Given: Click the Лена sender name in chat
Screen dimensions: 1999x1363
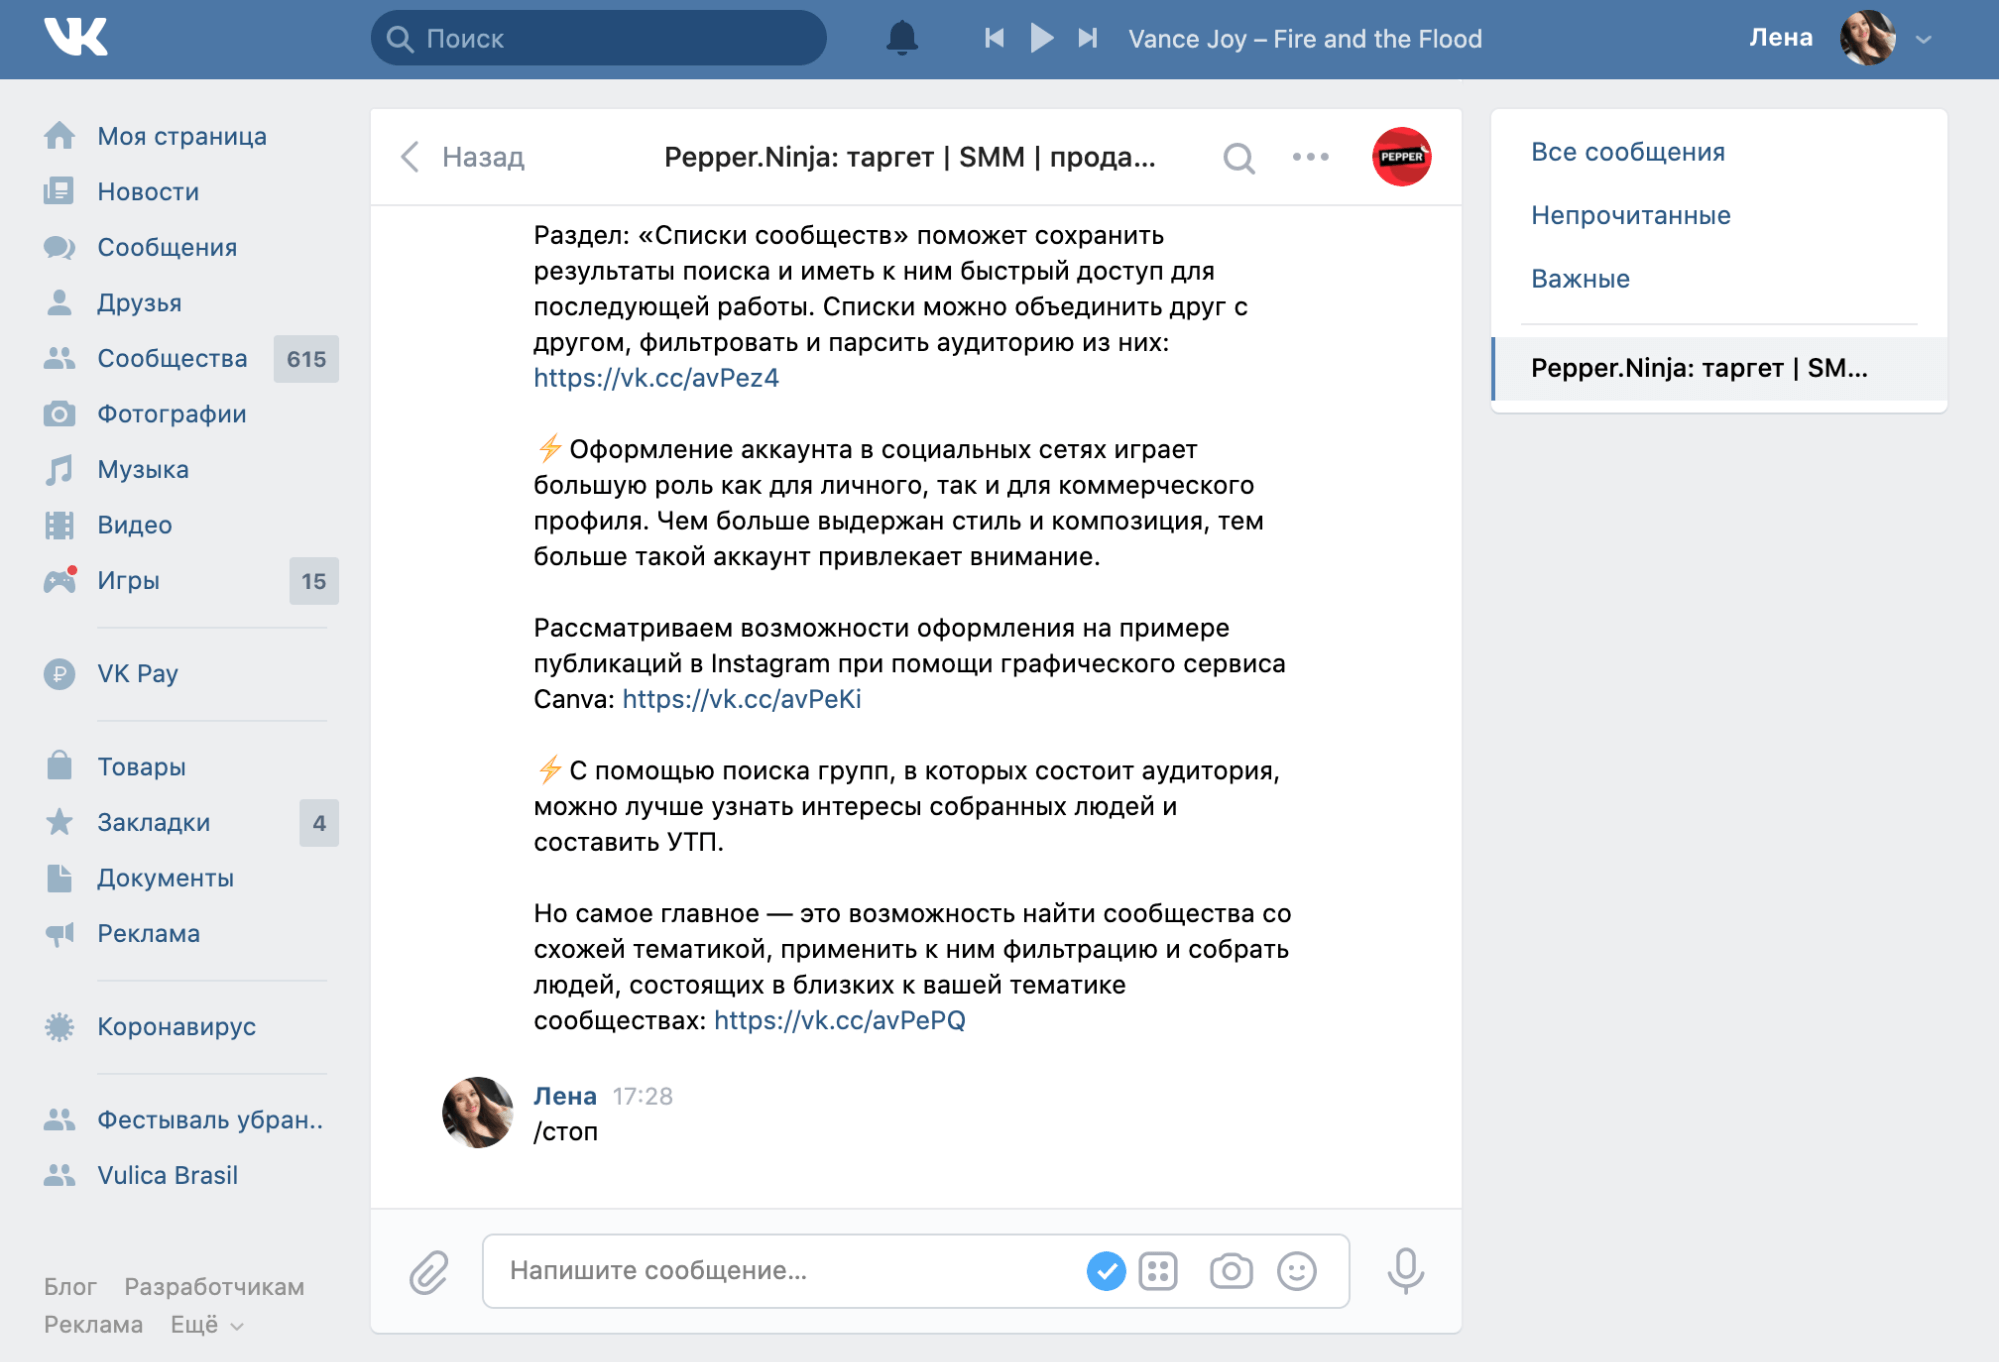Looking at the screenshot, I should (565, 1096).
